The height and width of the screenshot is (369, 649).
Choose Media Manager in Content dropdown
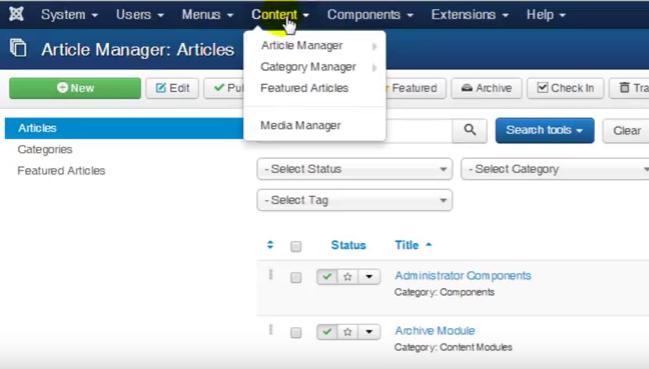point(300,125)
